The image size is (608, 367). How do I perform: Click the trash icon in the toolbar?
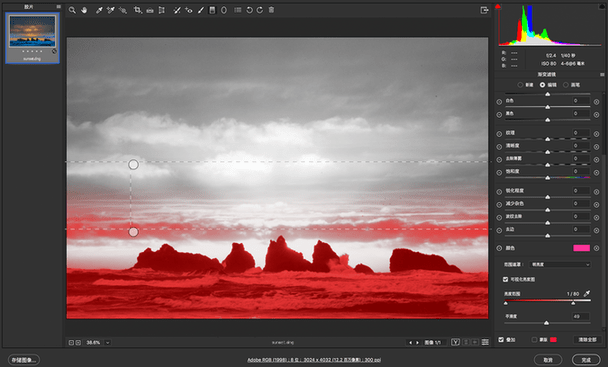[x=271, y=10]
